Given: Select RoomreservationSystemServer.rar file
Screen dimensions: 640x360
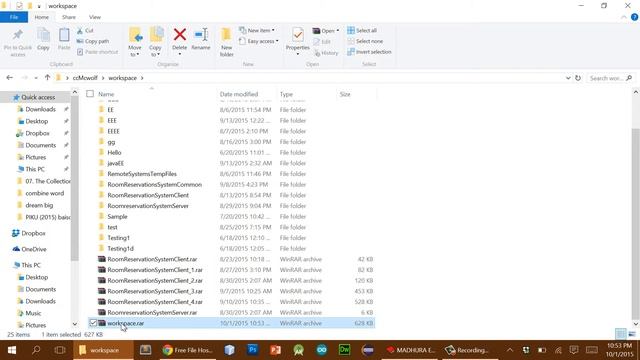Looking at the screenshot, I should pos(152,312).
